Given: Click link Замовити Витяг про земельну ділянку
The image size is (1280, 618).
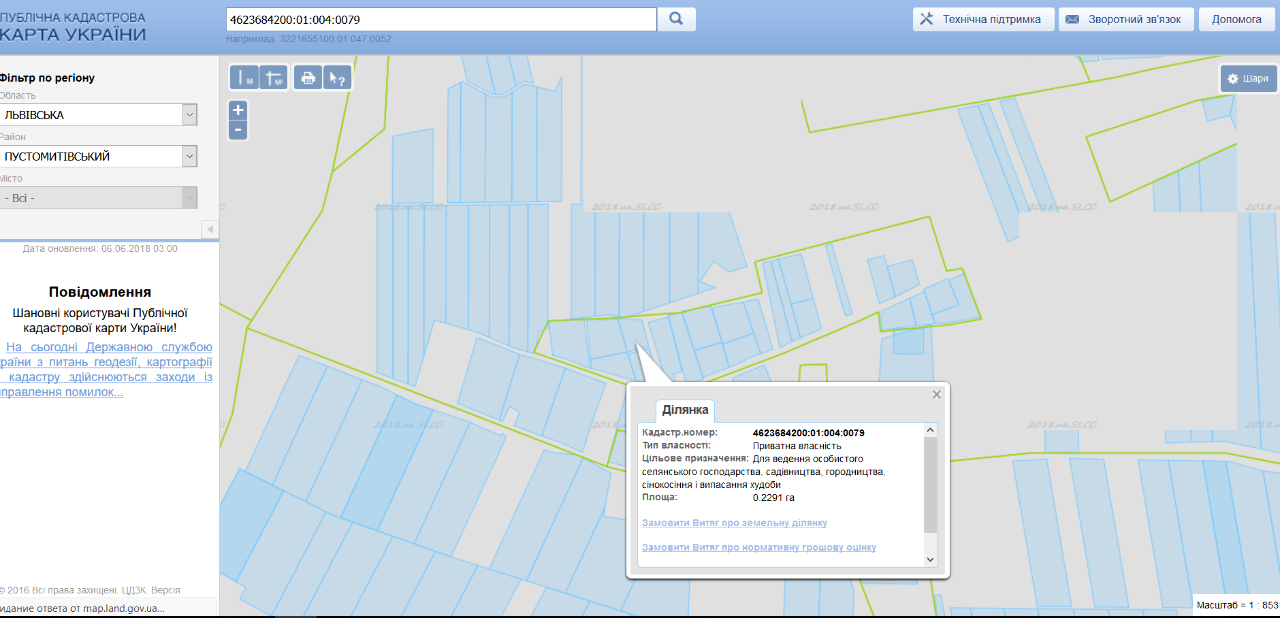Looking at the screenshot, I should 734,523.
